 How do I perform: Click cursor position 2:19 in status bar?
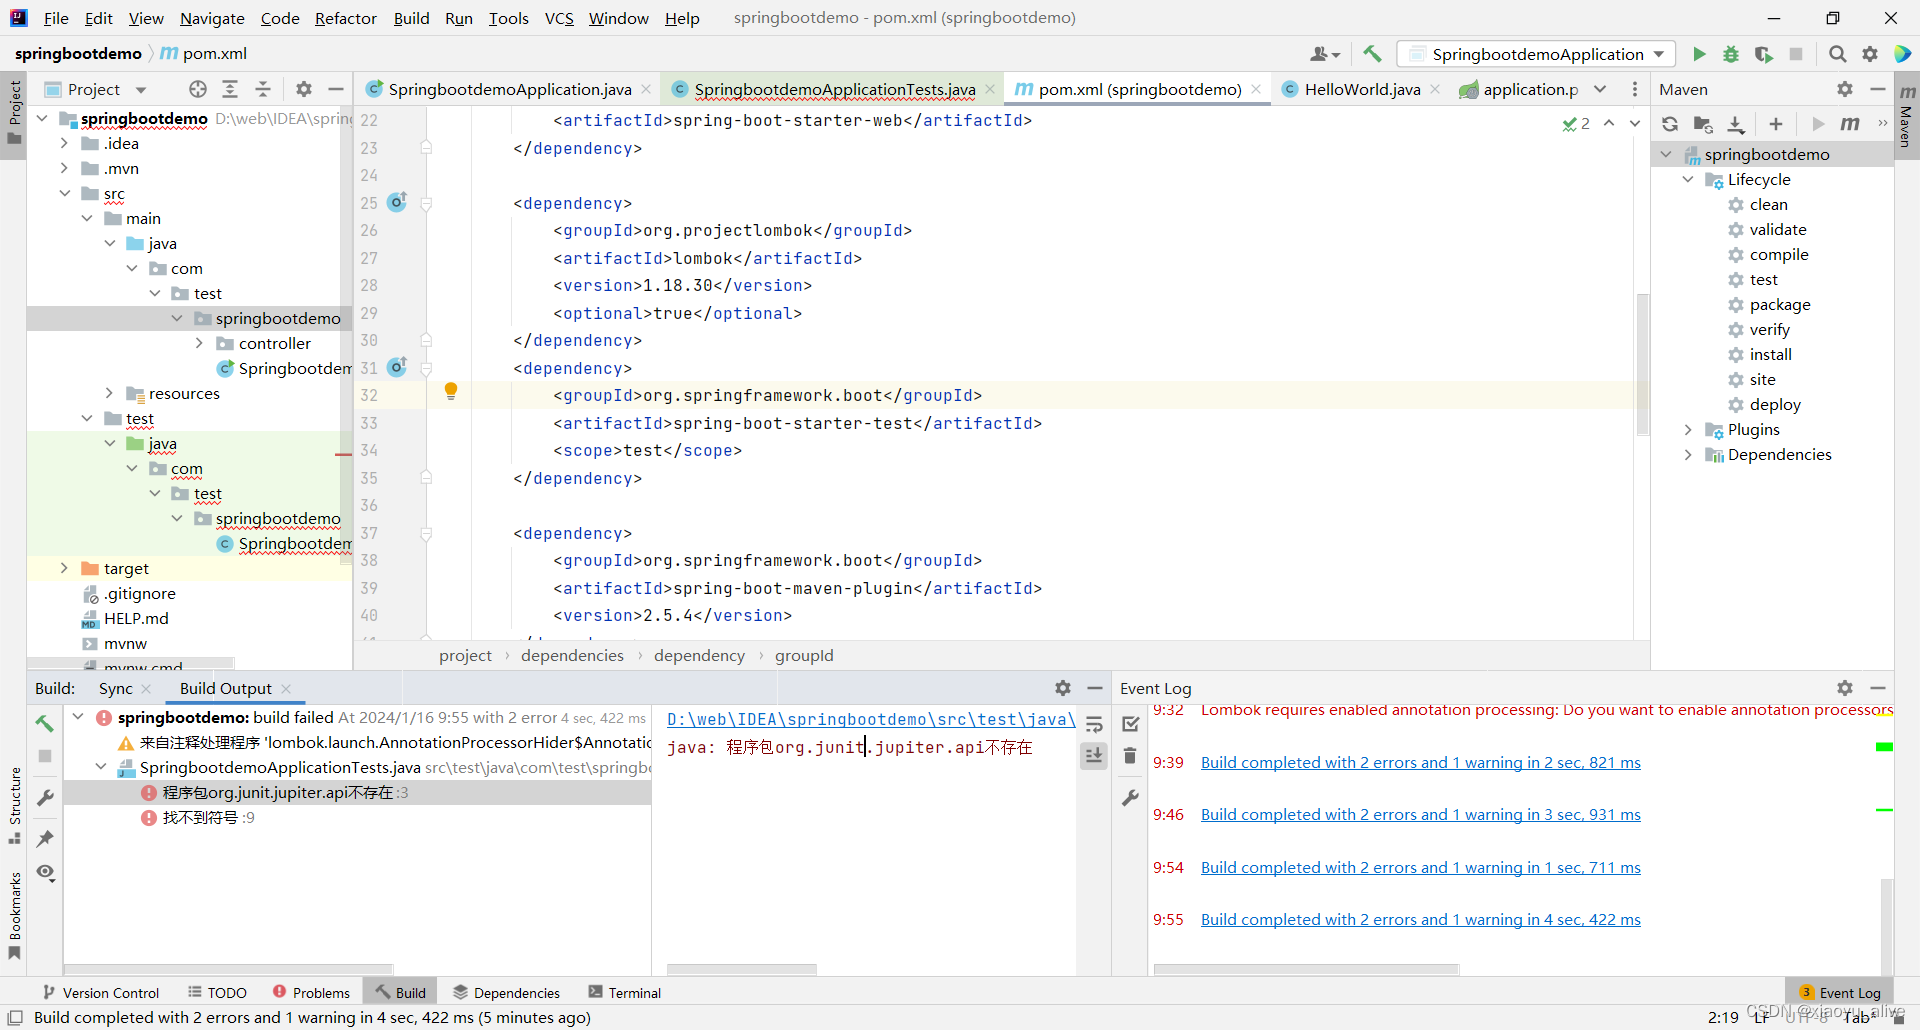click(x=1723, y=1017)
